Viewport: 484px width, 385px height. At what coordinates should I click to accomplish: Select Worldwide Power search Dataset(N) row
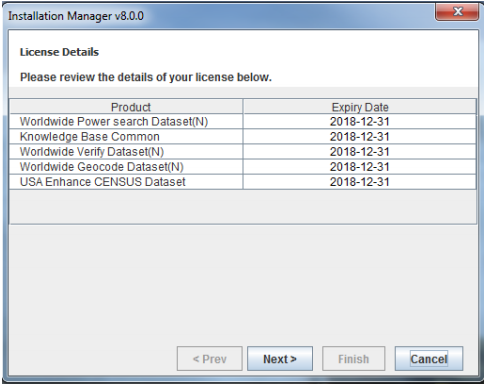click(243, 122)
